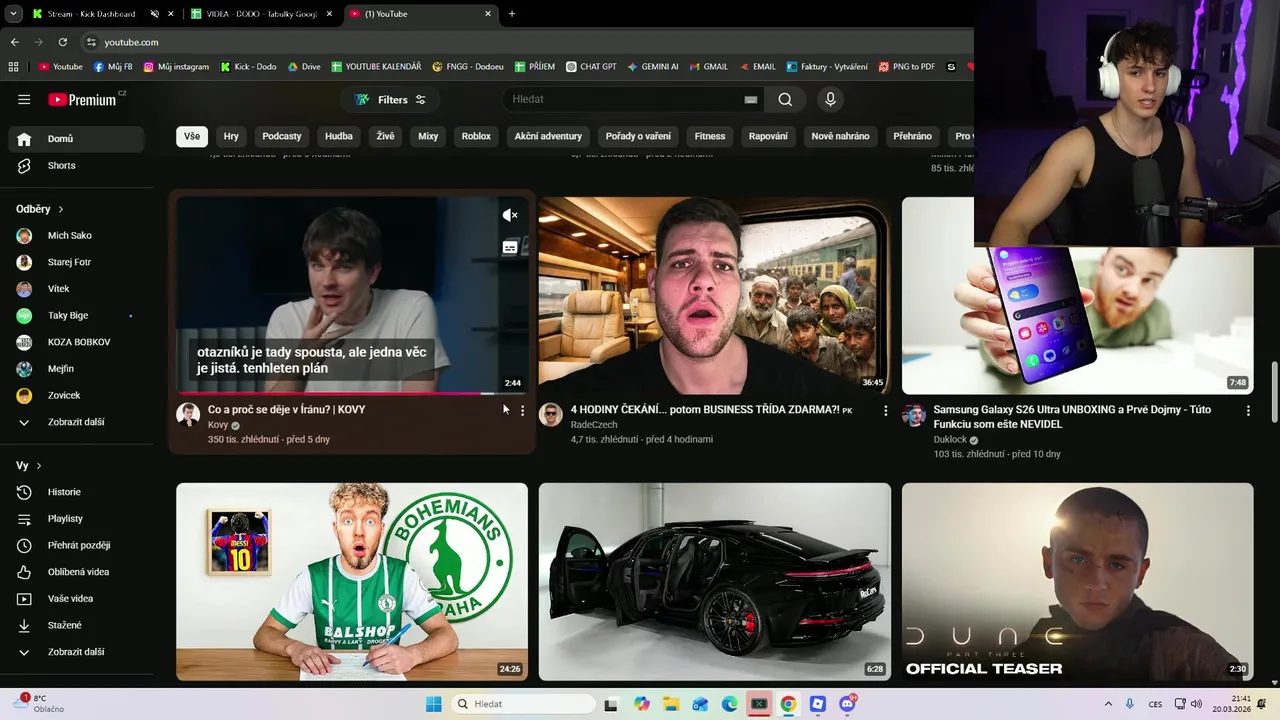The height and width of the screenshot is (720, 1280).
Task: Open the Kovy channel avatar
Action: pos(188,415)
